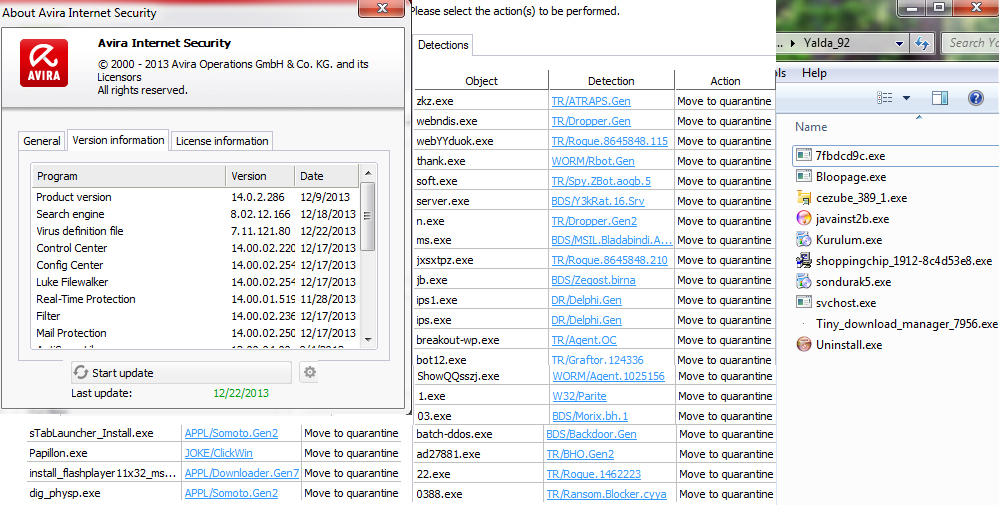Click the version list scrollbar thumb
Image resolution: width=999 pixels, height=505 pixels.
pos(368,216)
